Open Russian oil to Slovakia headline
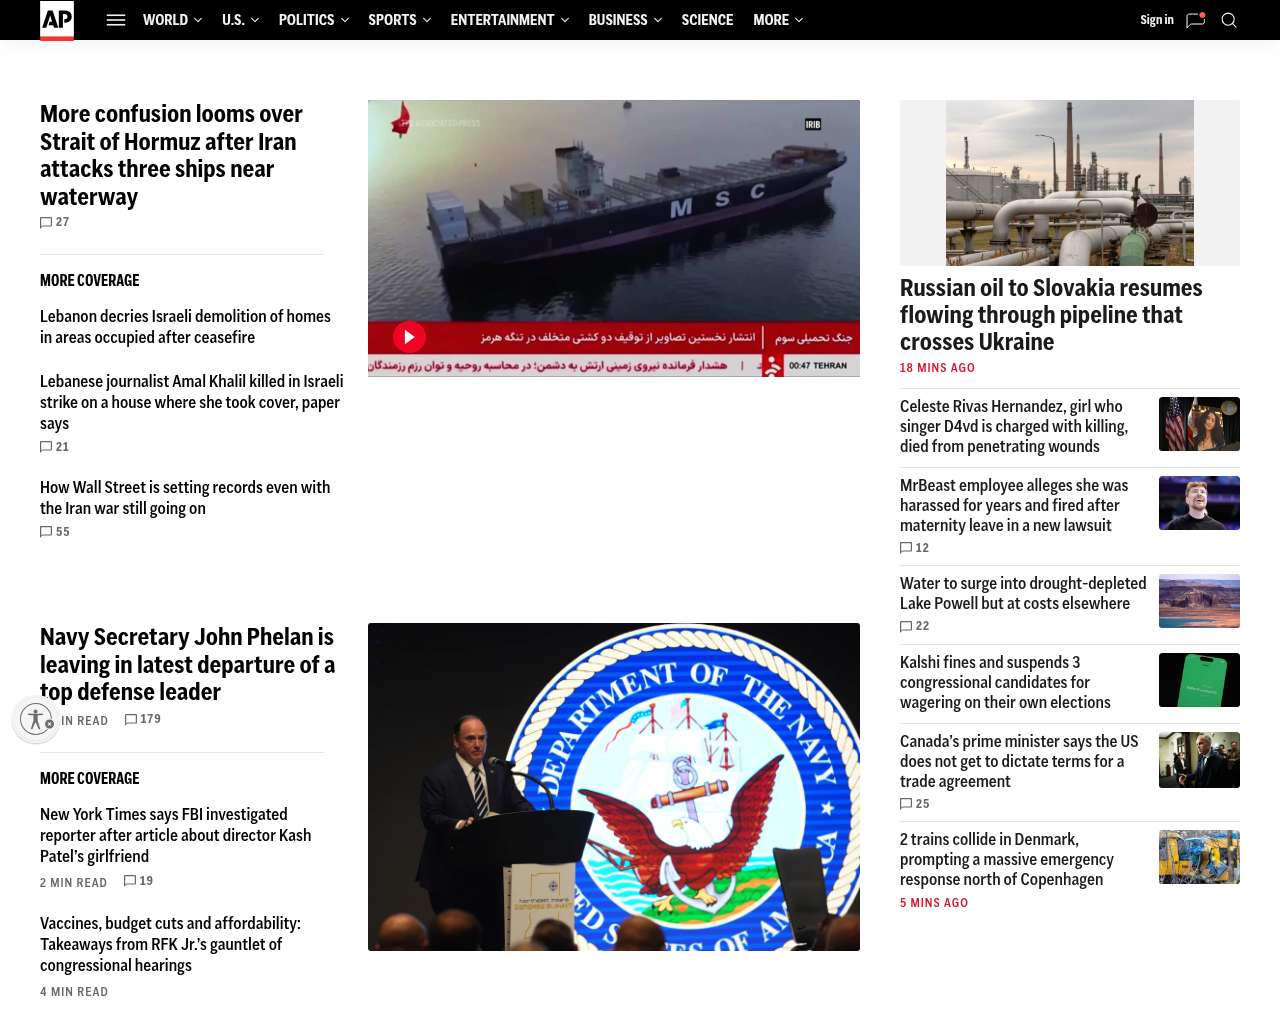 [x=1051, y=315]
